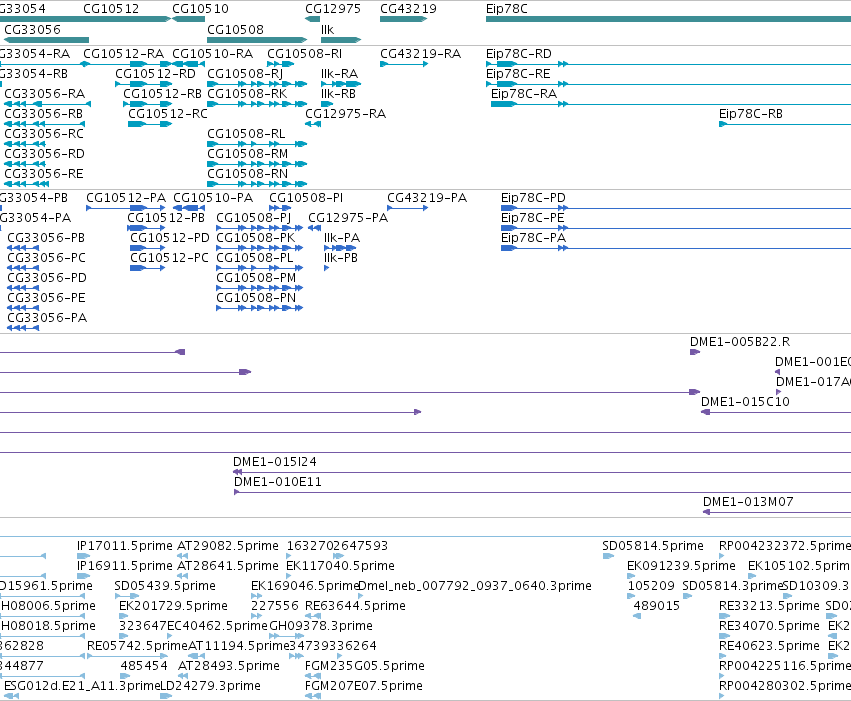This screenshot has height=701, width=851.
Task: Click protein CG33056-PA
Action: point(47,318)
